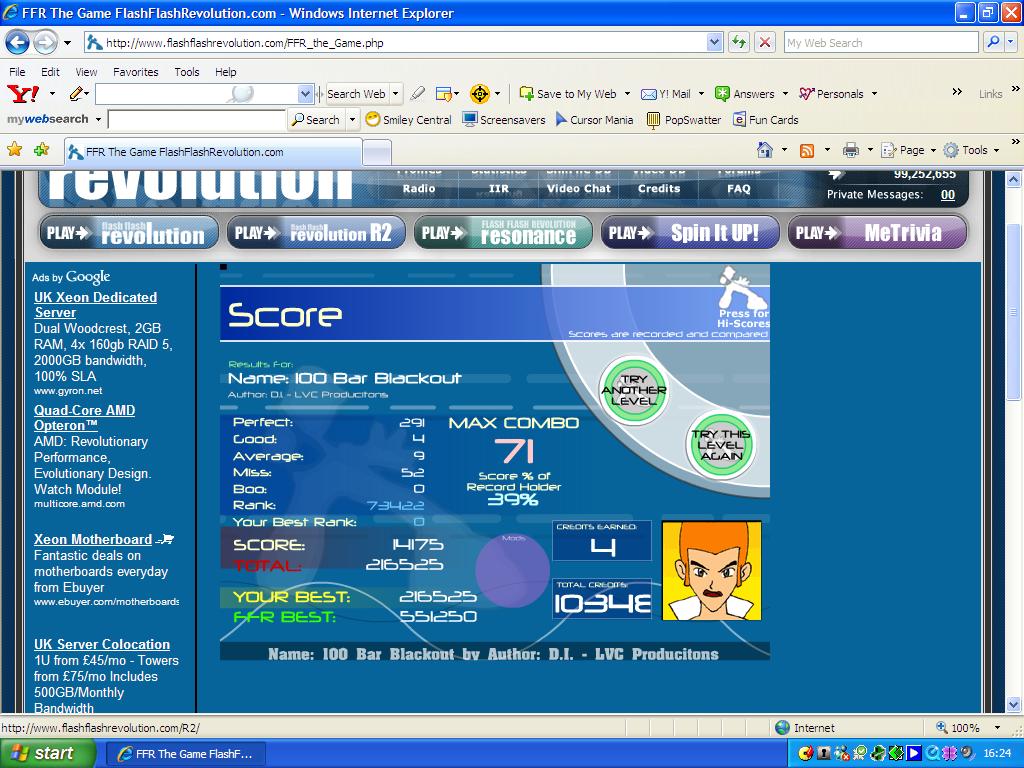The image size is (1024, 768).
Task: Click the browser Forward arrow button
Action: tap(45, 43)
